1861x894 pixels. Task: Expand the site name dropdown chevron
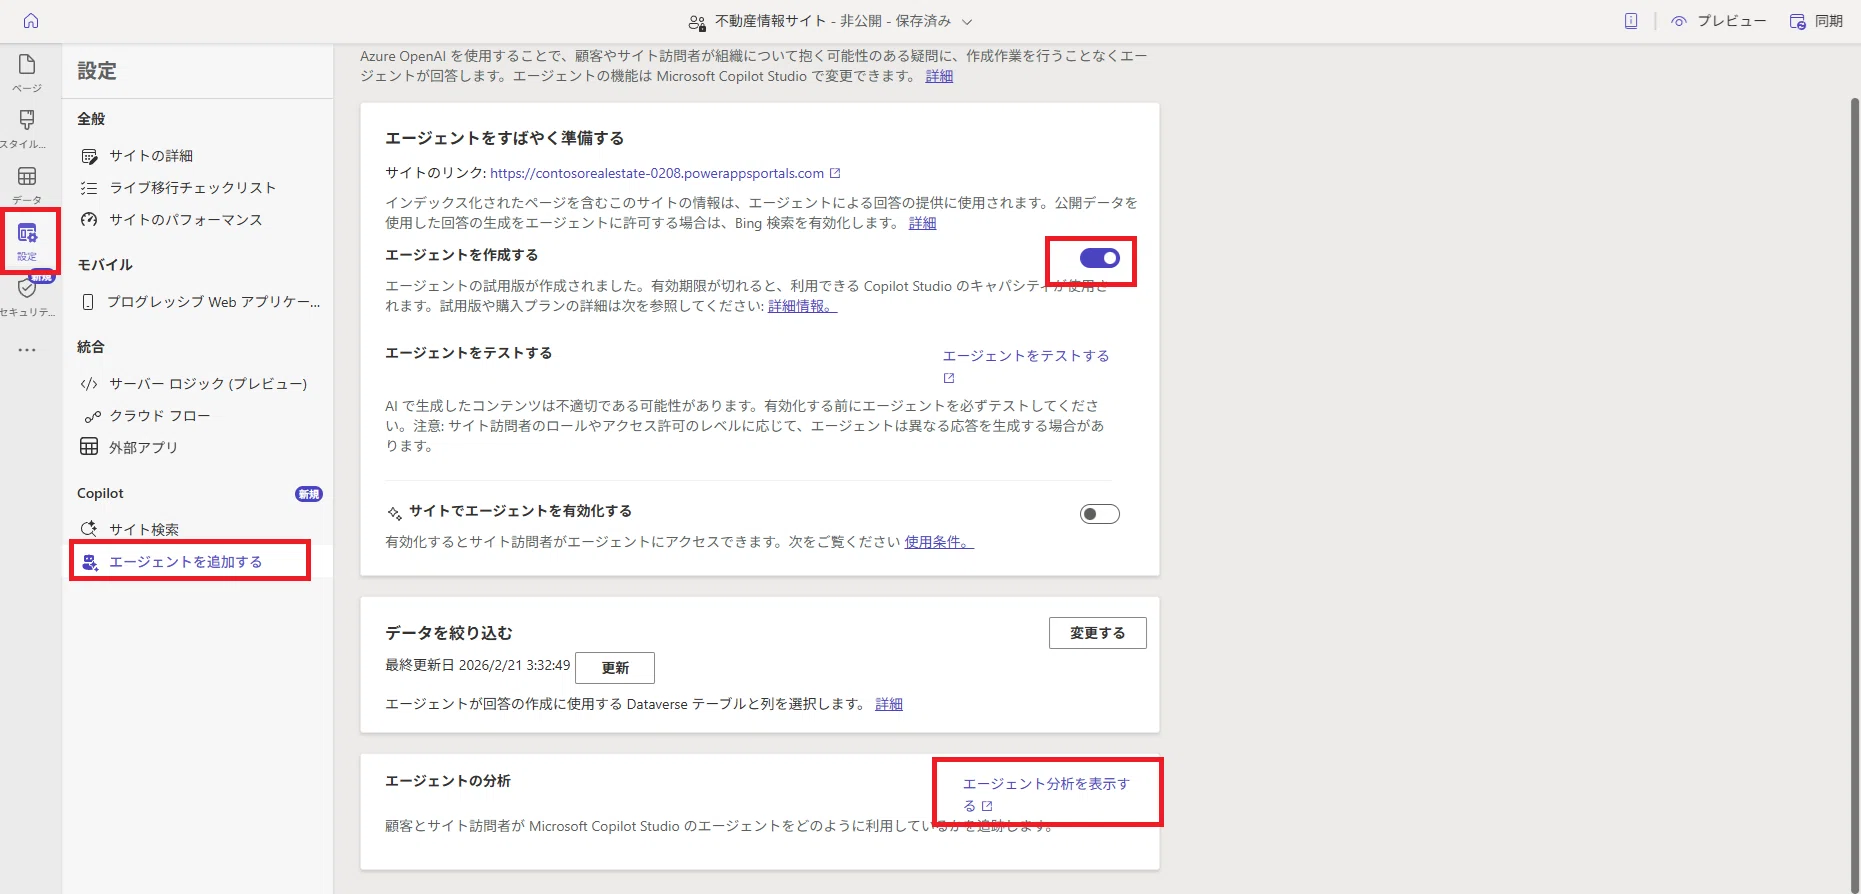pos(967,22)
